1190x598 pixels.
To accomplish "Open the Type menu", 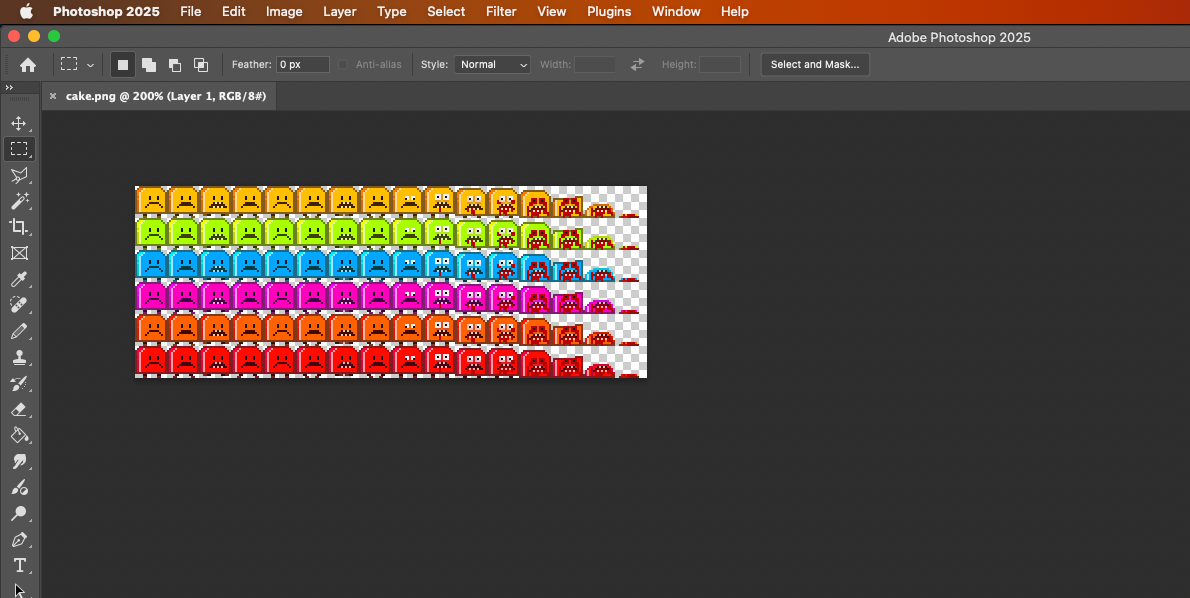I will point(392,11).
